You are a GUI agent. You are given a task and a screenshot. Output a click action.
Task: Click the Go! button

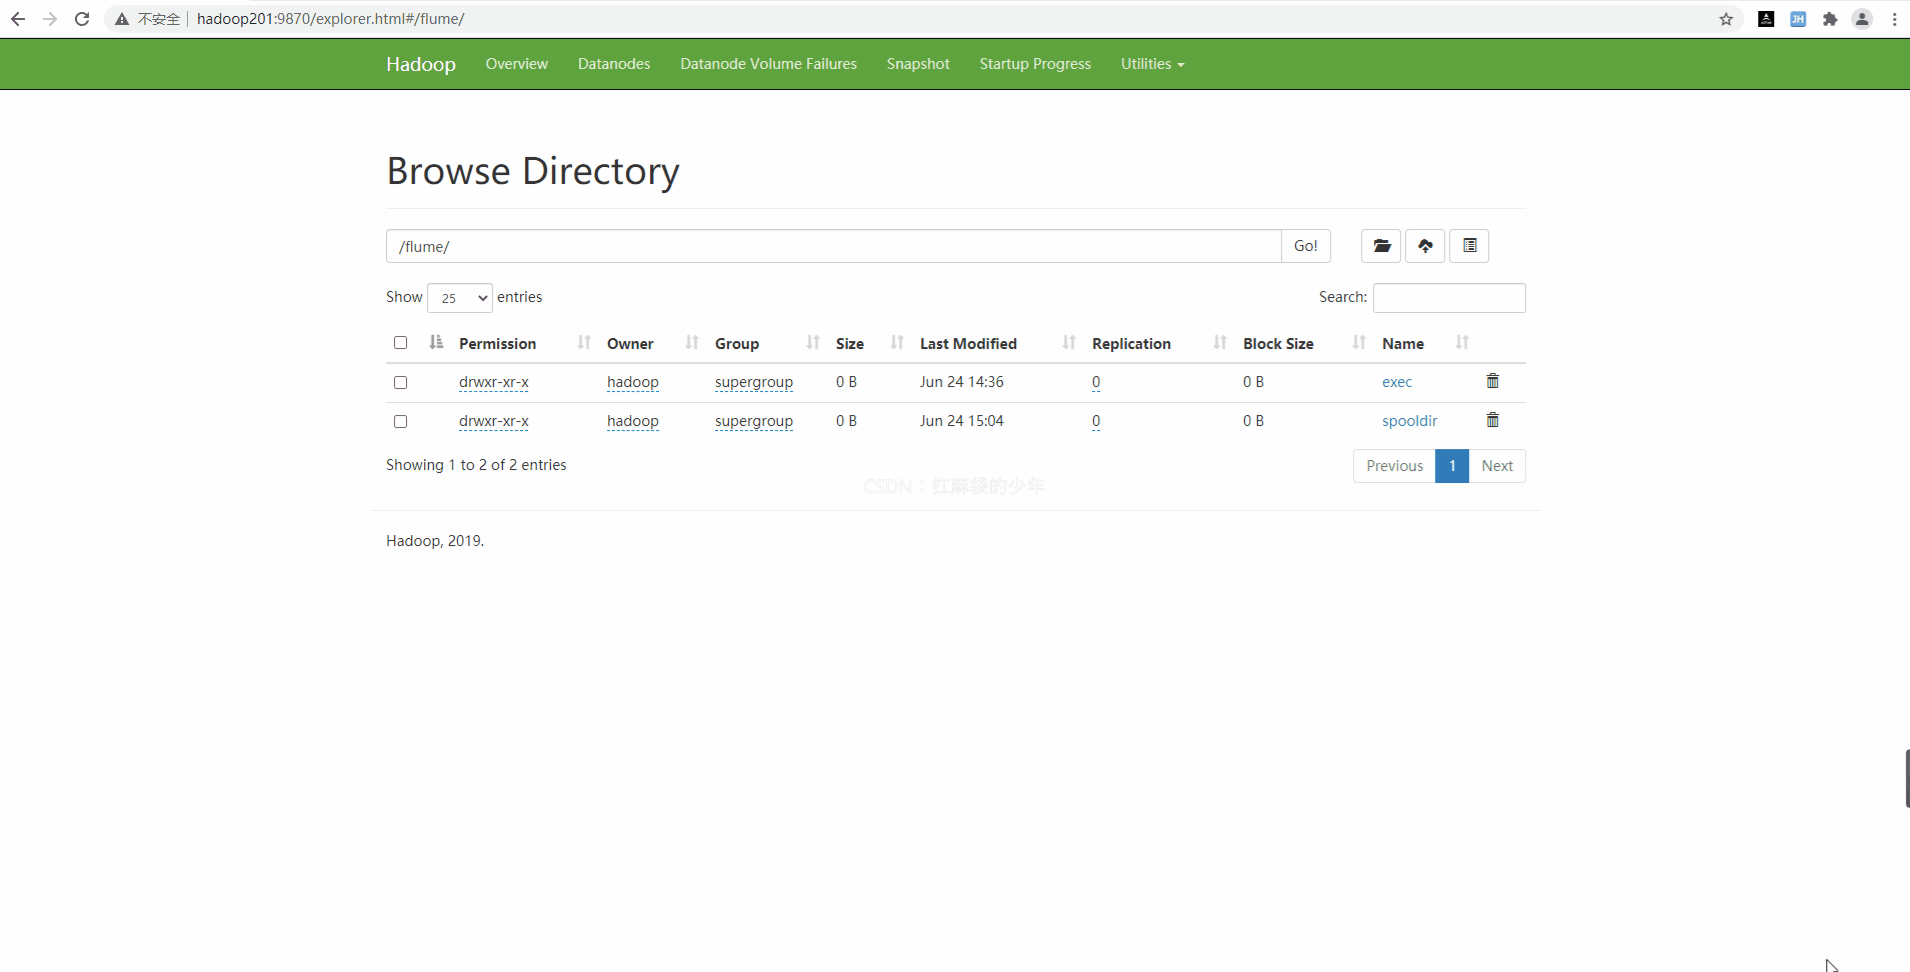pyautogui.click(x=1305, y=246)
